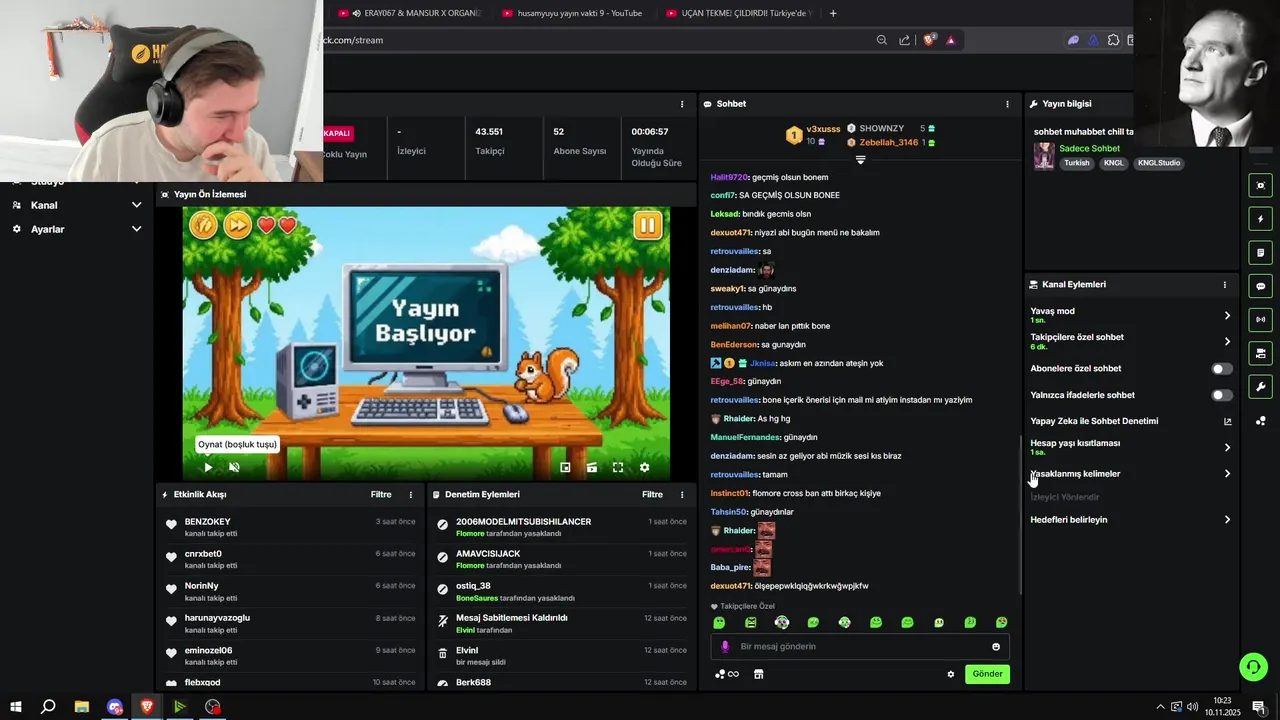Select BENZOKEY follow event
This screenshot has height=720, width=1280.
pos(289,527)
